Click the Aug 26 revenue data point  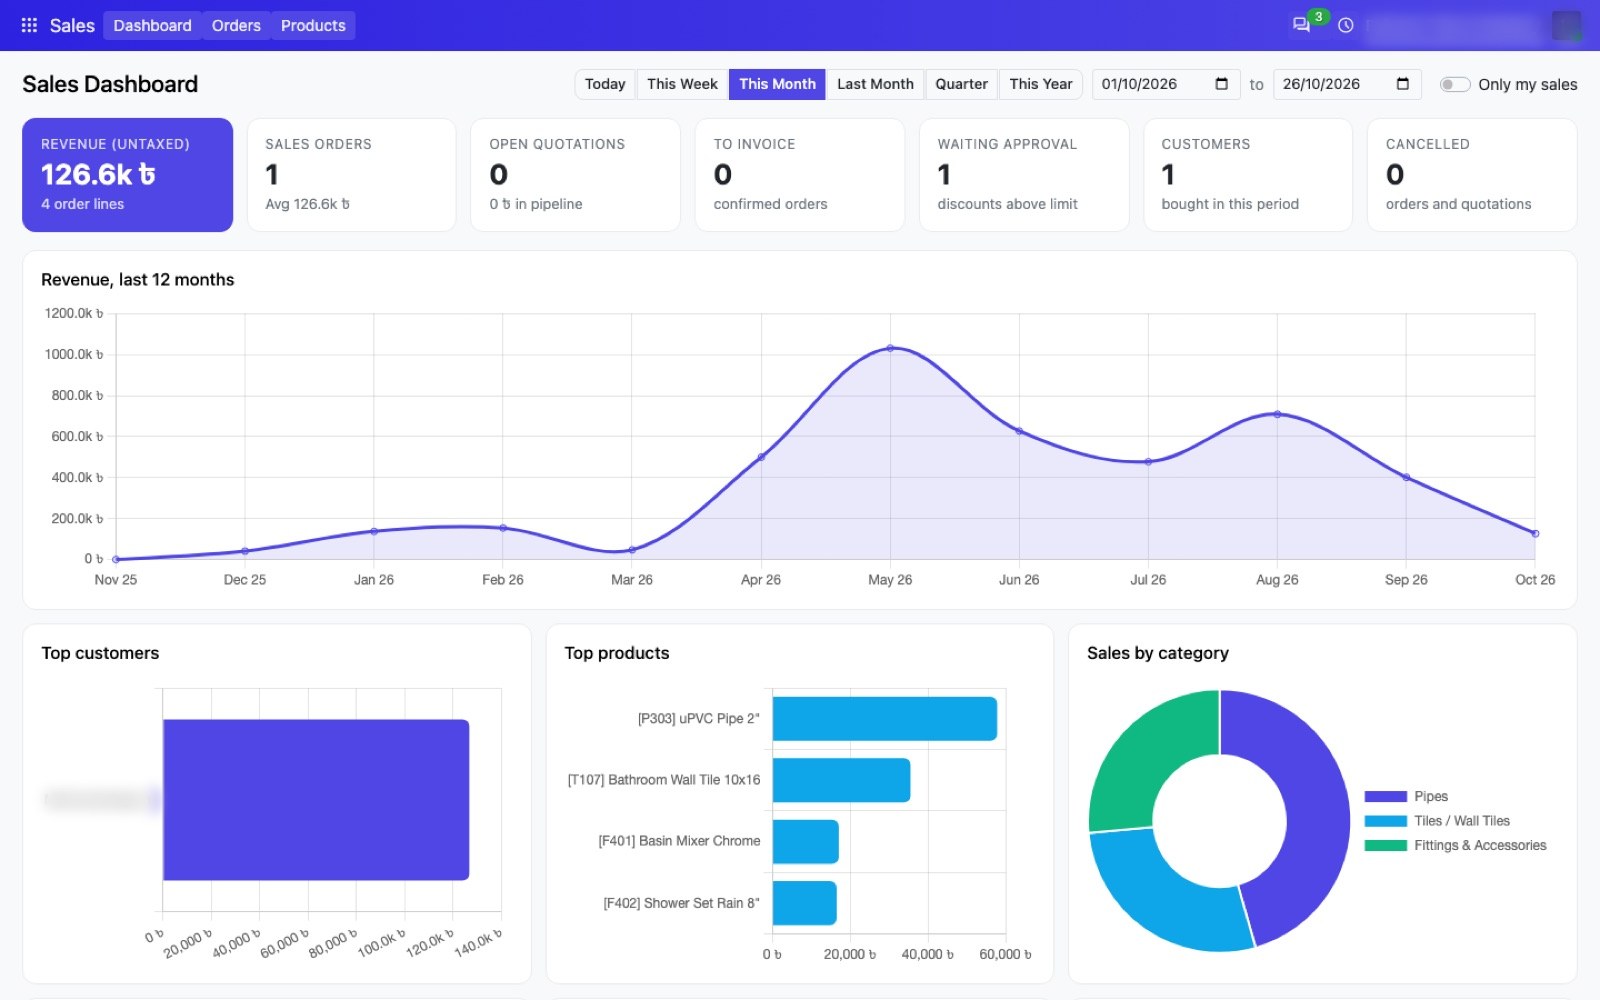tap(1277, 414)
